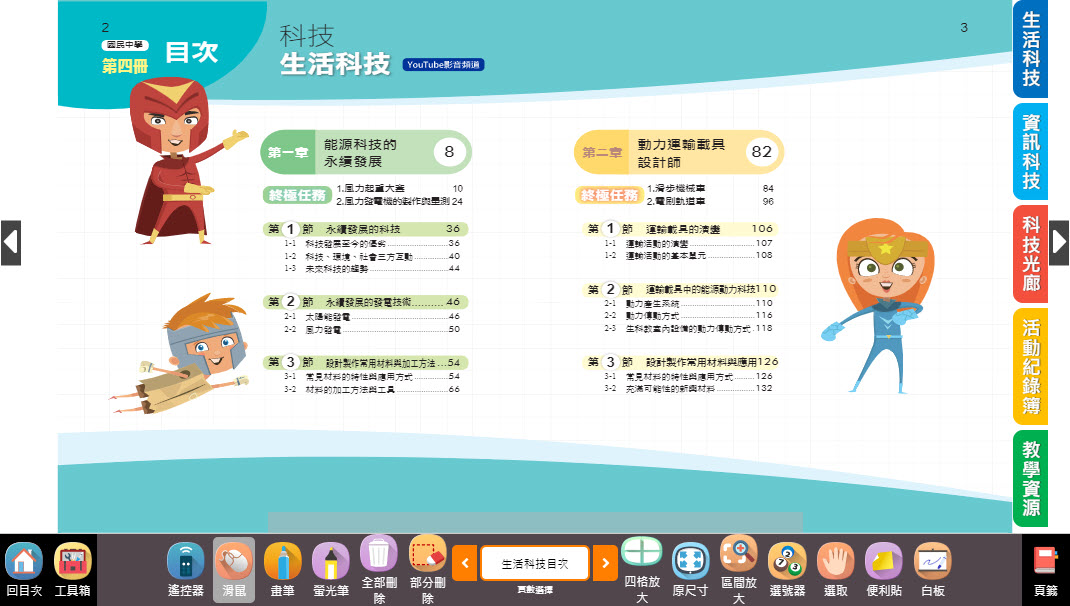Click 終極任務 badge under chapter two

click(x=609, y=195)
